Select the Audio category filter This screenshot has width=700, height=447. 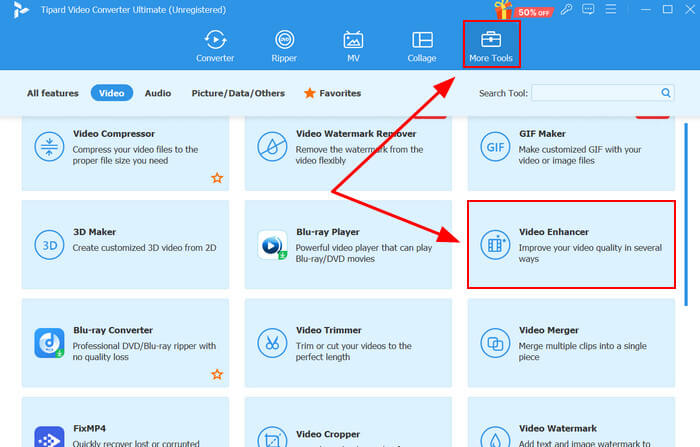click(x=158, y=93)
